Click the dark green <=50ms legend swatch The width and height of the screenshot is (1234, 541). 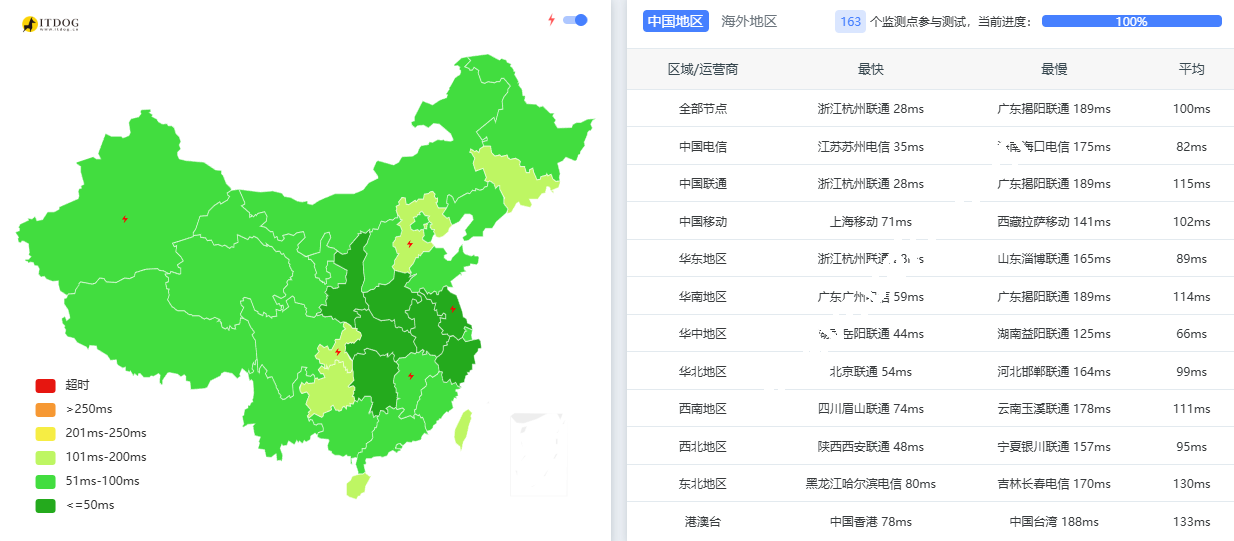45,505
